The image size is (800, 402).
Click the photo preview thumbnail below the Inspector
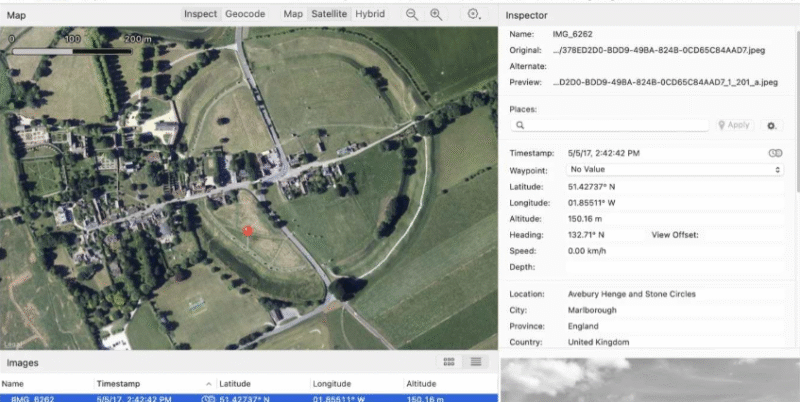point(650,380)
